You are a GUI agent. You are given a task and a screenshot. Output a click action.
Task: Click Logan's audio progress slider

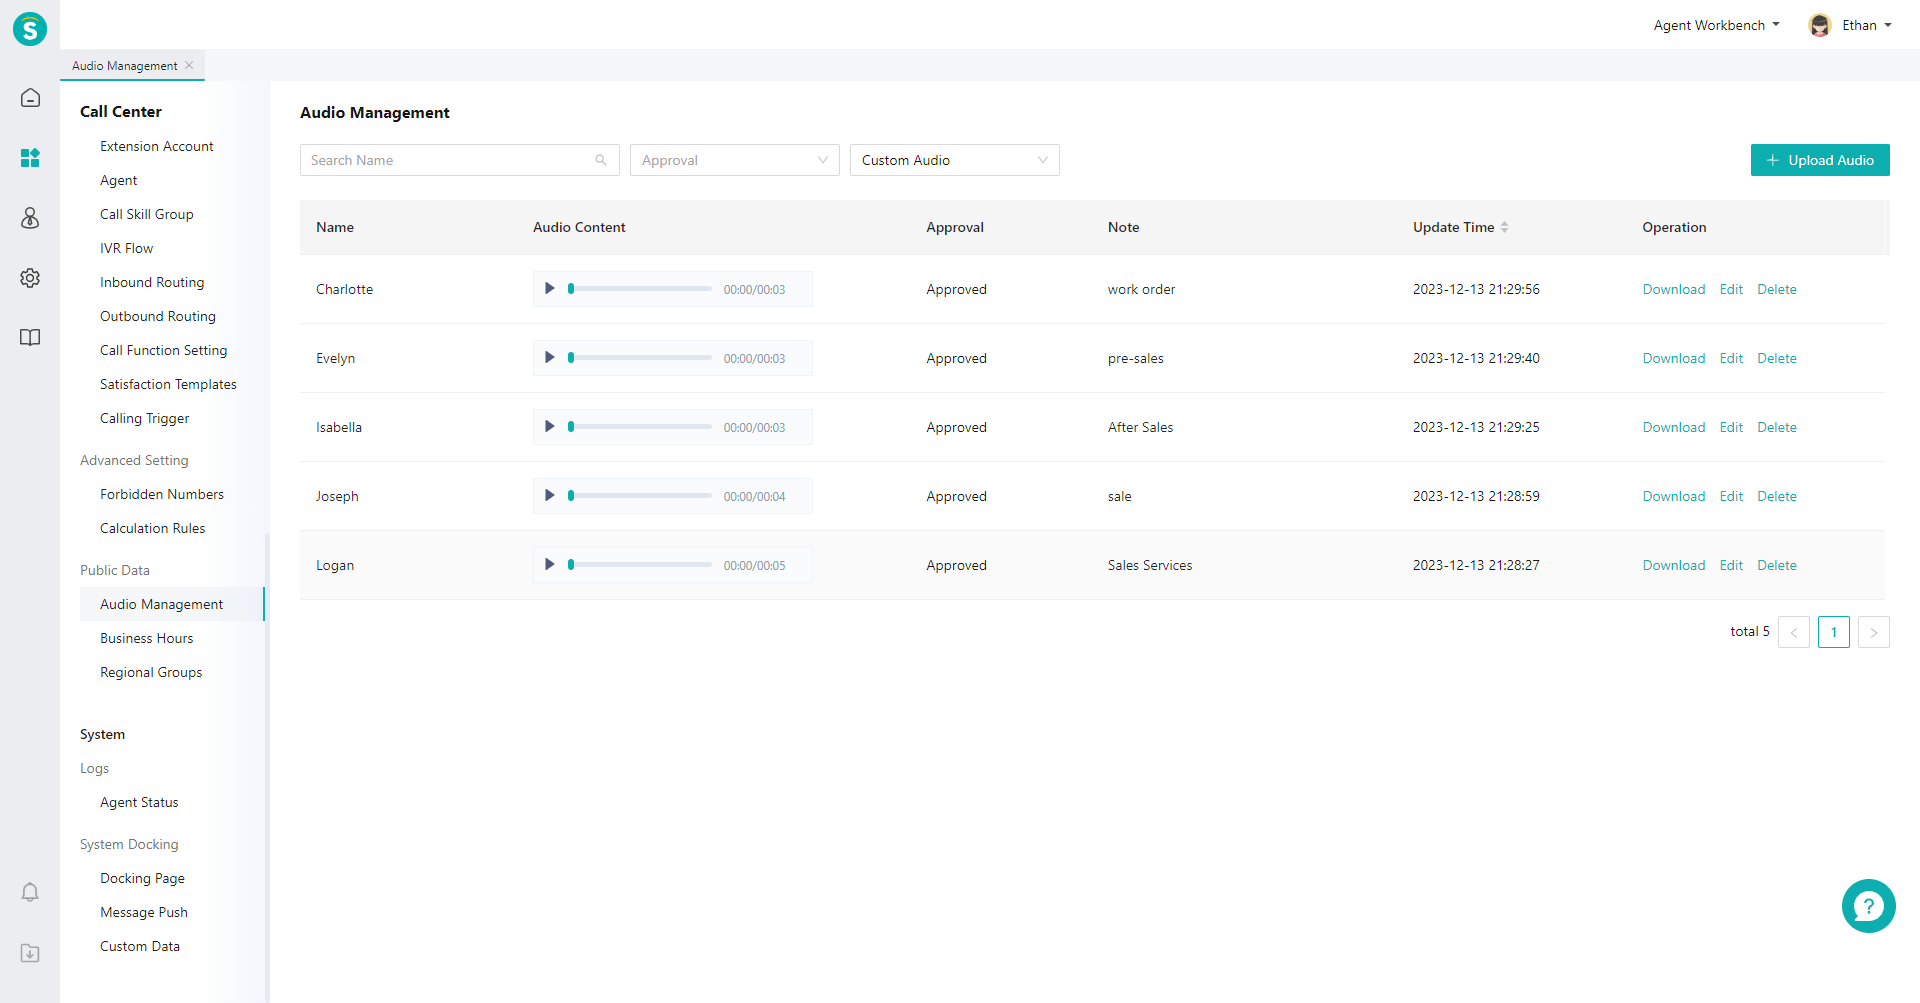click(x=640, y=565)
